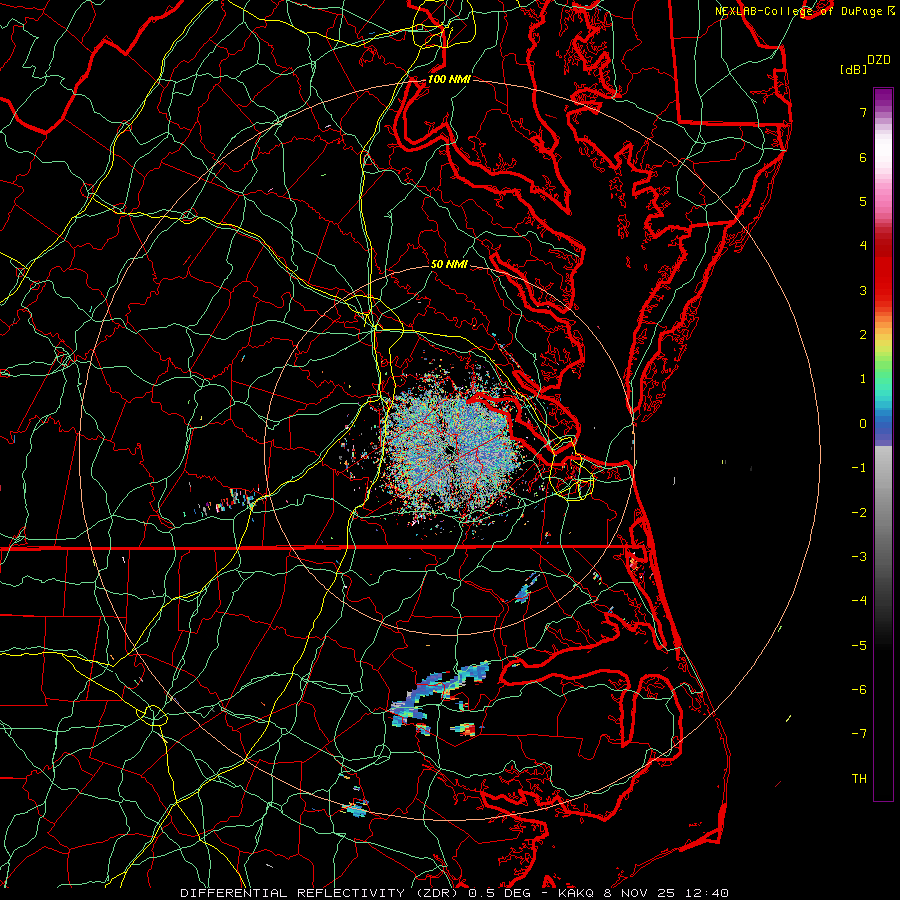
Task: Click the TH threshold label on scale
Action: (x=859, y=779)
